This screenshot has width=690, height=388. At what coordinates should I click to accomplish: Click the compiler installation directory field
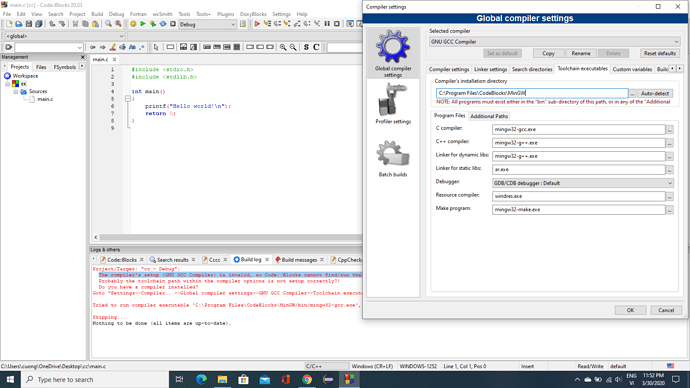point(532,93)
